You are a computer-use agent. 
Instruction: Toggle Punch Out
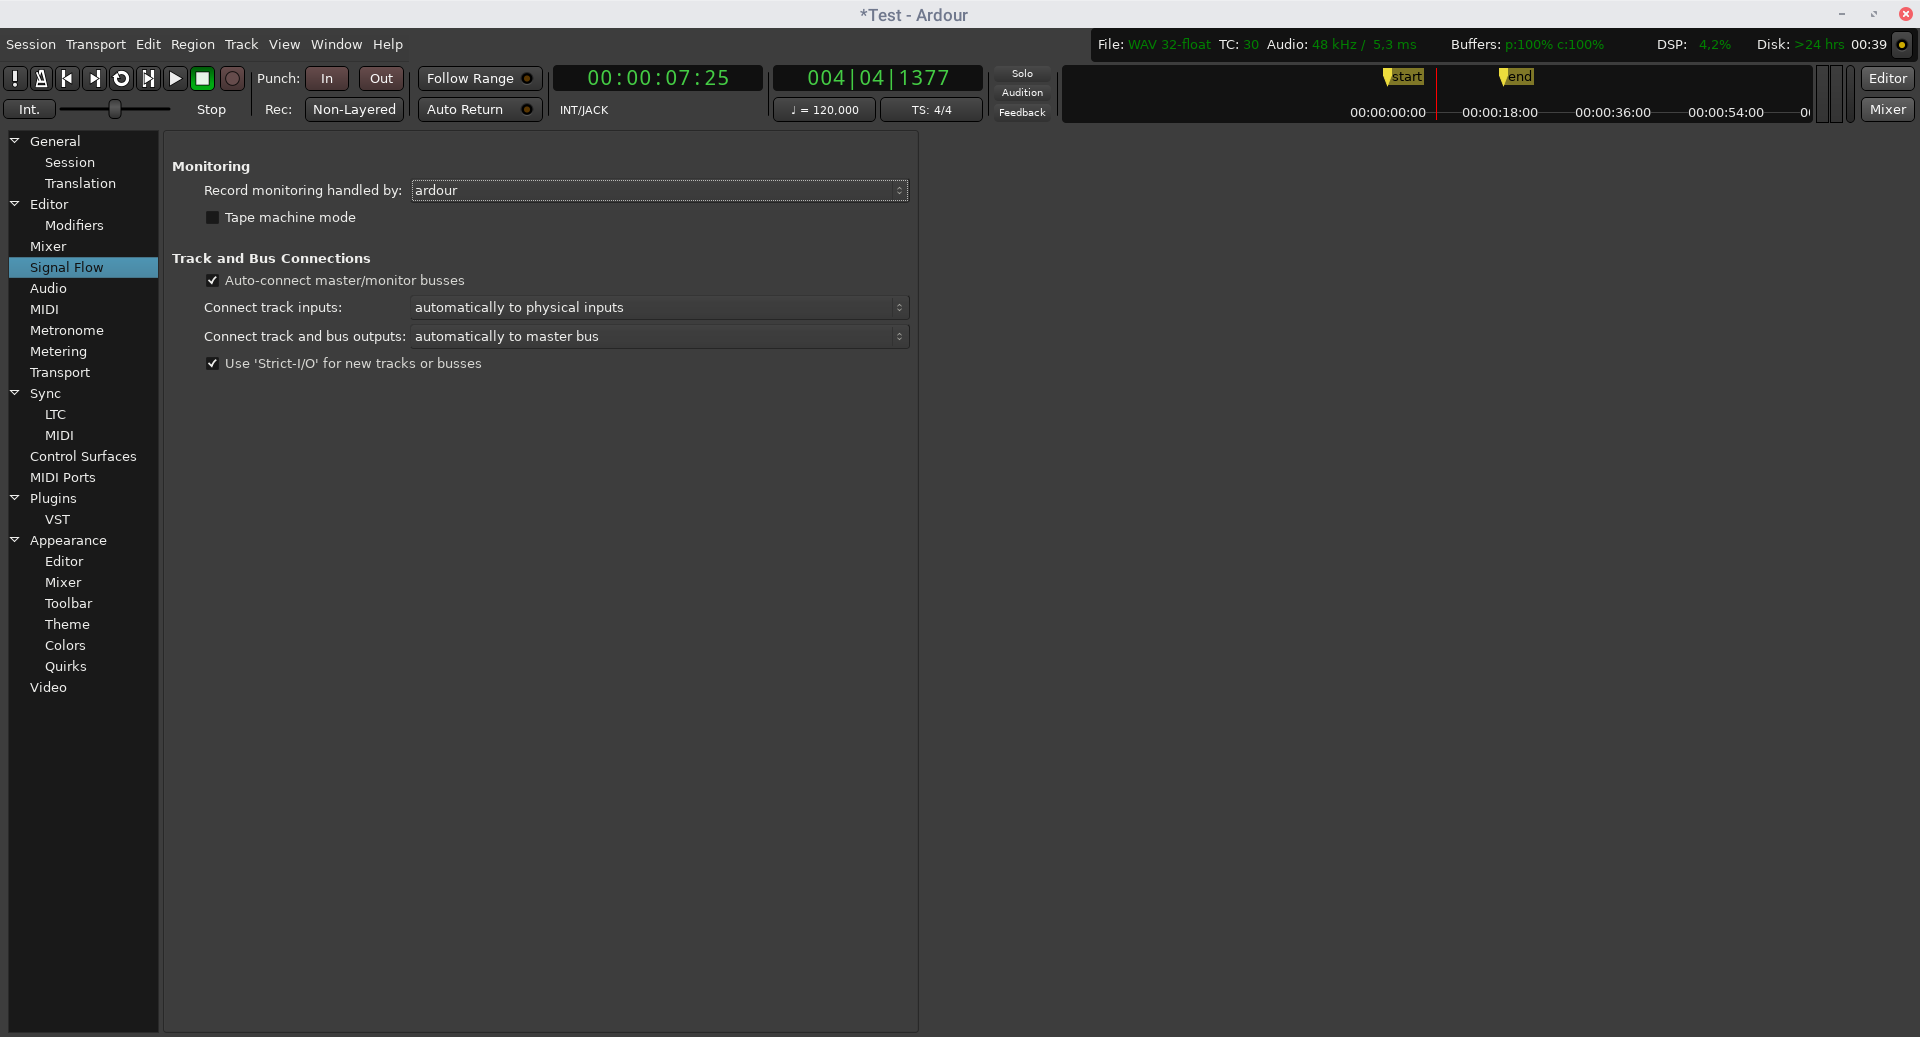(x=381, y=78)
